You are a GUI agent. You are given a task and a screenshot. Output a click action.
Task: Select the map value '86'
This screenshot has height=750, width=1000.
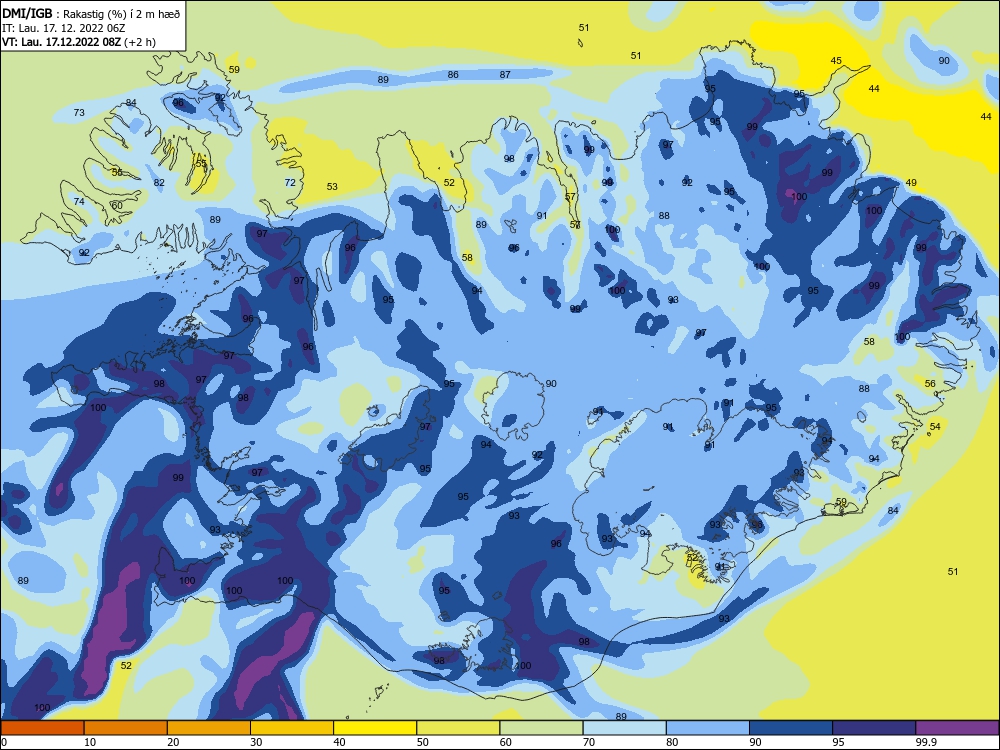pyautogui.click(x=453, y=75)
